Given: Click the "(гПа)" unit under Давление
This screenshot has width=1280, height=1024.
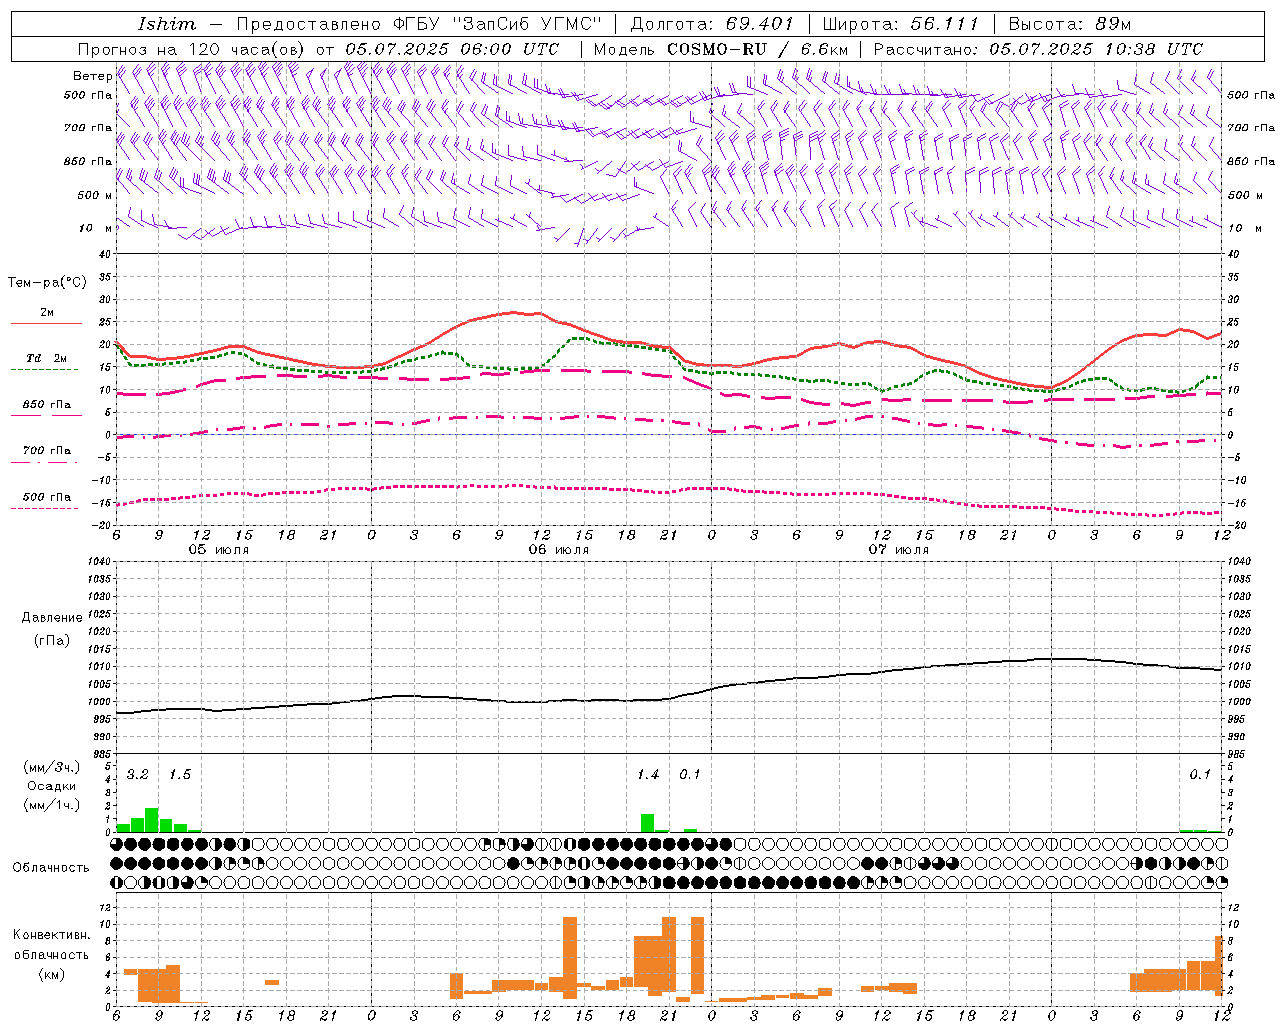Looking at the screenshot, I should [x=52, y=641].
